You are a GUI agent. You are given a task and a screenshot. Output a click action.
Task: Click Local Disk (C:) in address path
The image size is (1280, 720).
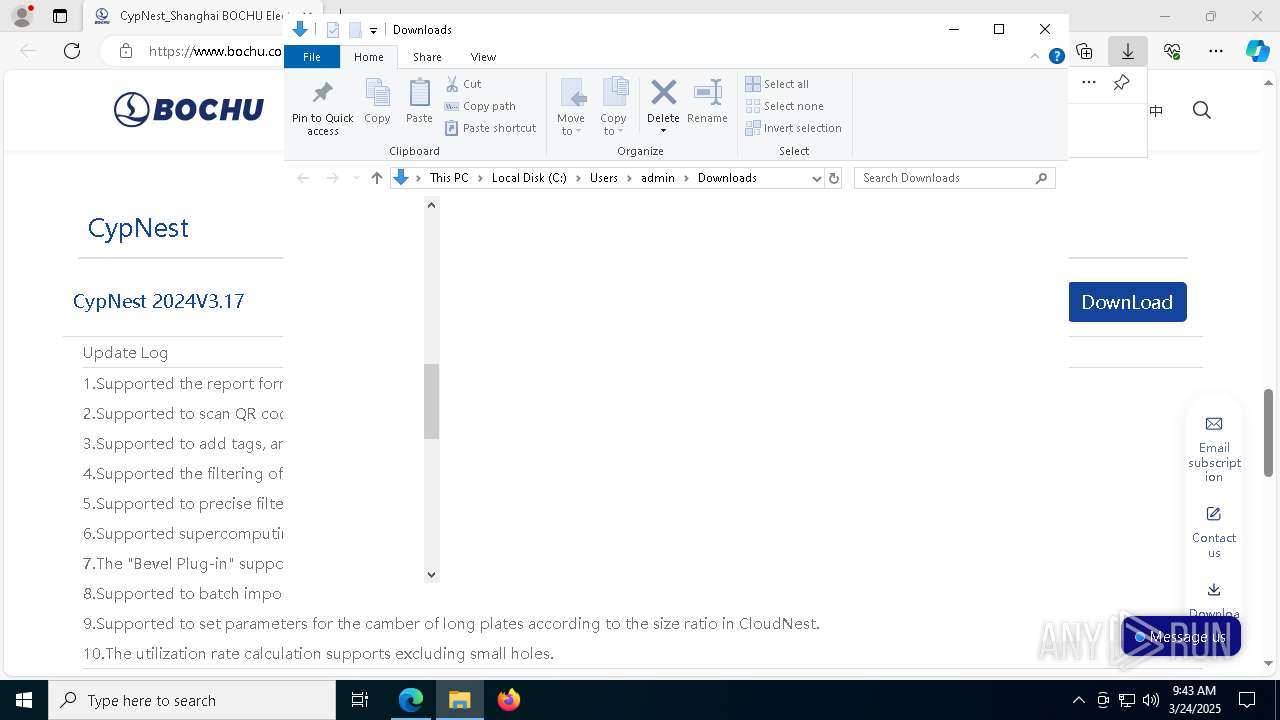[x=529, y=178]
